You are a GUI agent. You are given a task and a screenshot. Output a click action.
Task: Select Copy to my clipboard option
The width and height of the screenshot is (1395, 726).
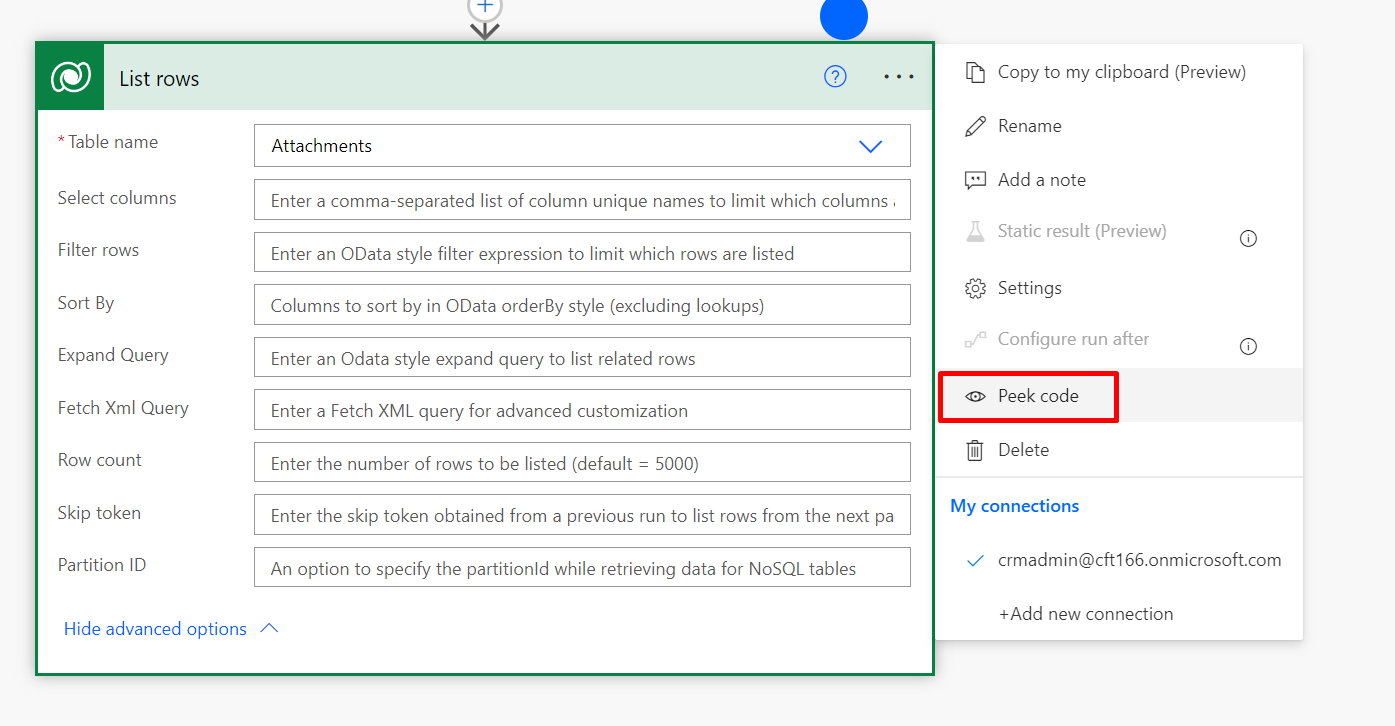1120,72
